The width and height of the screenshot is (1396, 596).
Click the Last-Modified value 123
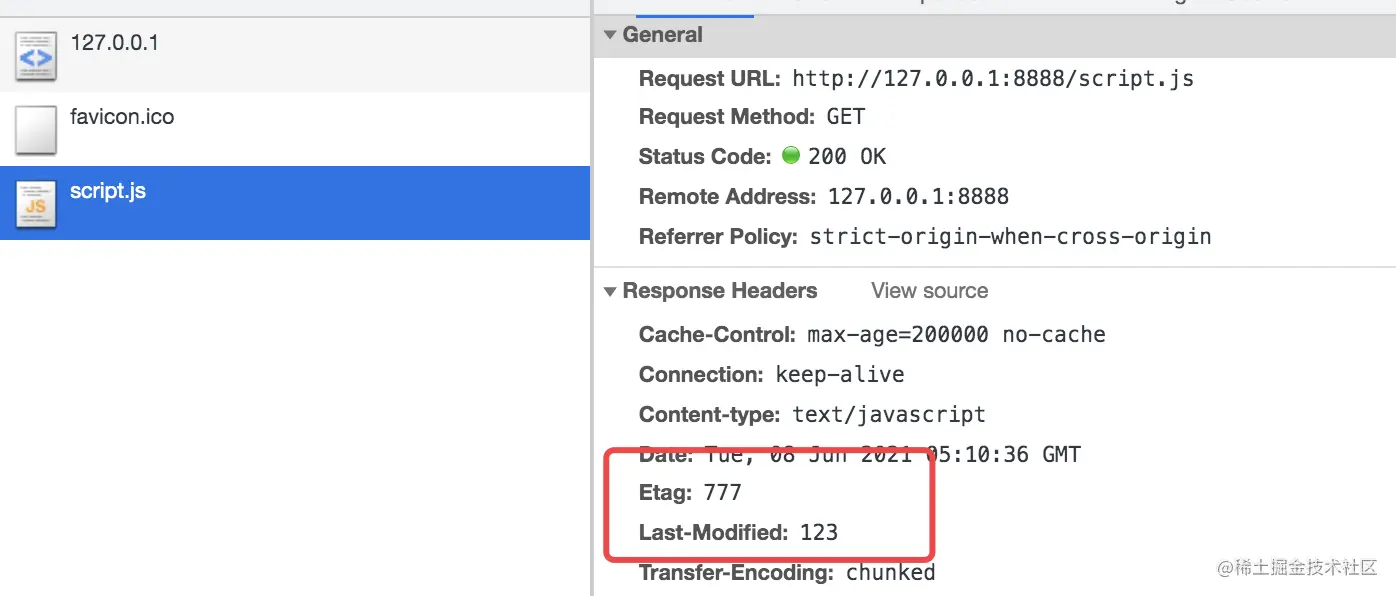coord(819,532)
